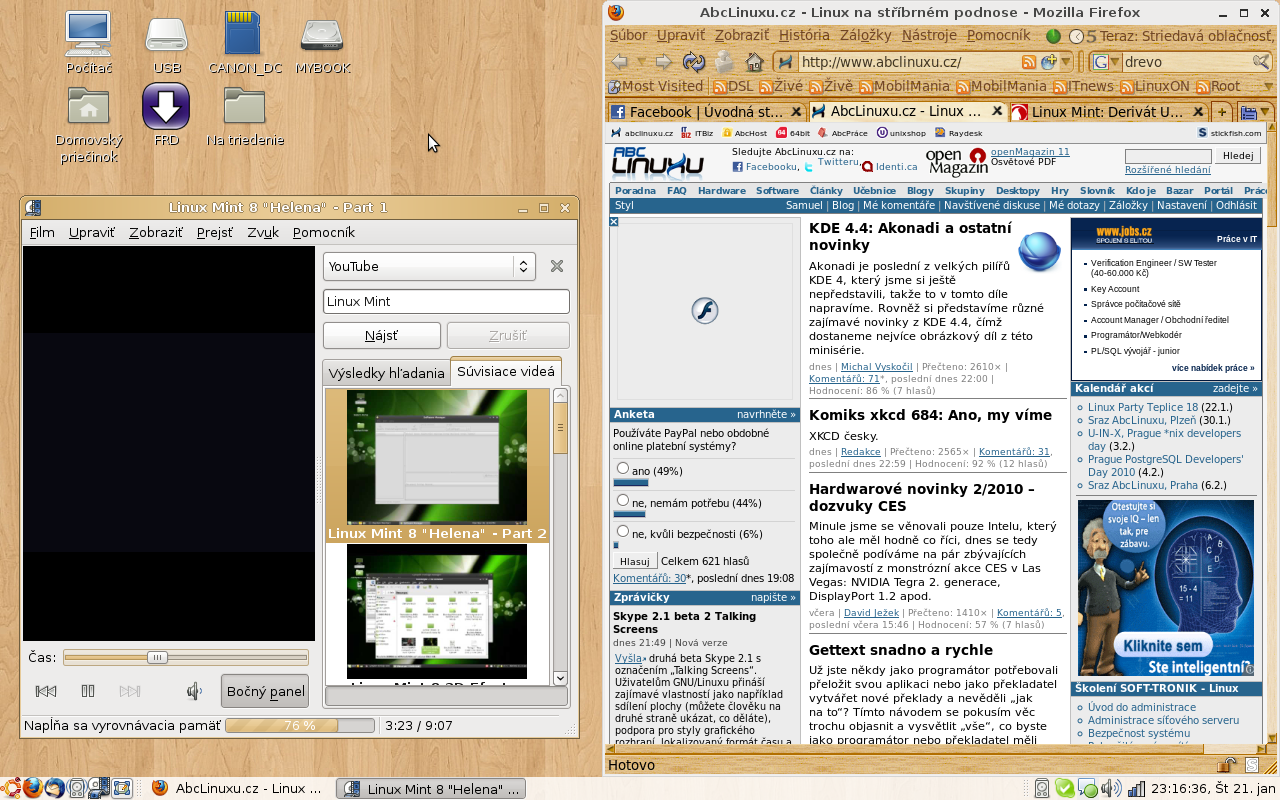Viewport: 1280px width, 800px height.
Task: Open the USB drive desktop icon
Action: pyautogui.click(x=167, y=42)
